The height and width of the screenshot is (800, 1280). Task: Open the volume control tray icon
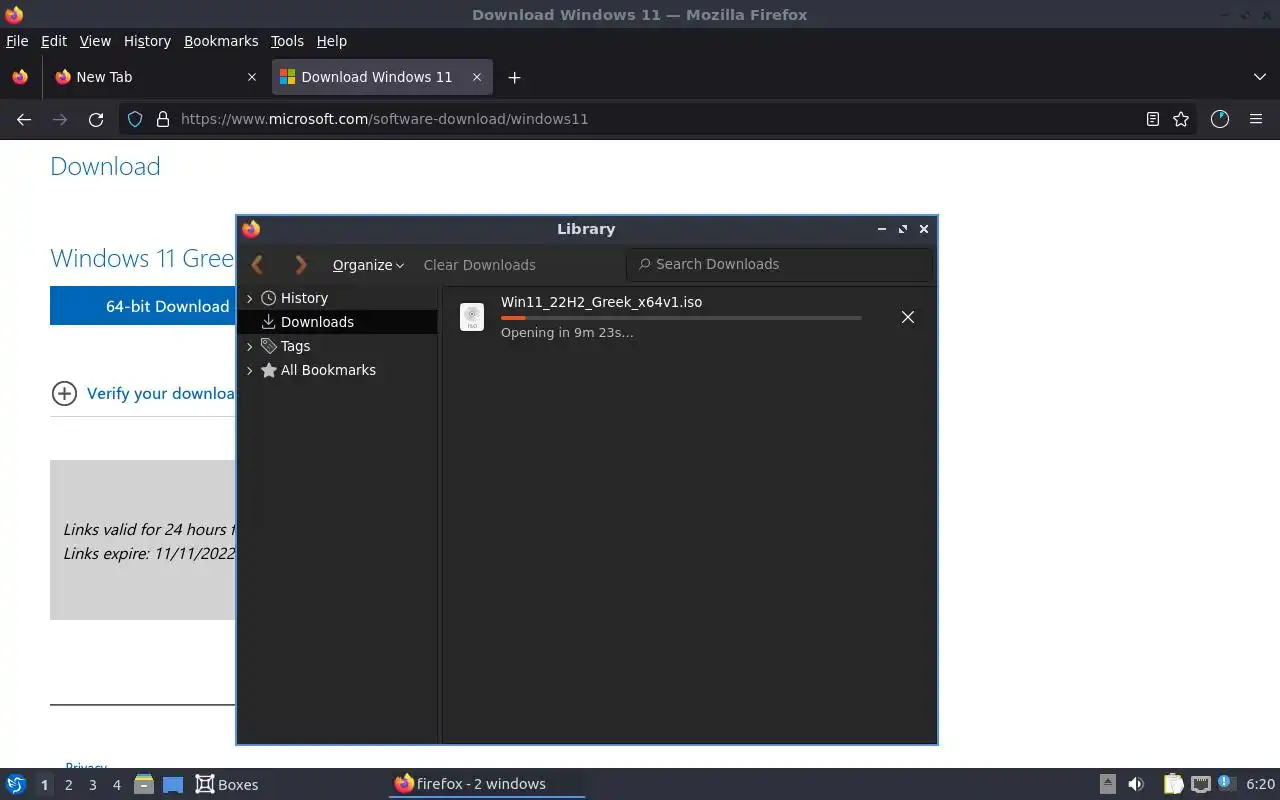(1135, 784)
